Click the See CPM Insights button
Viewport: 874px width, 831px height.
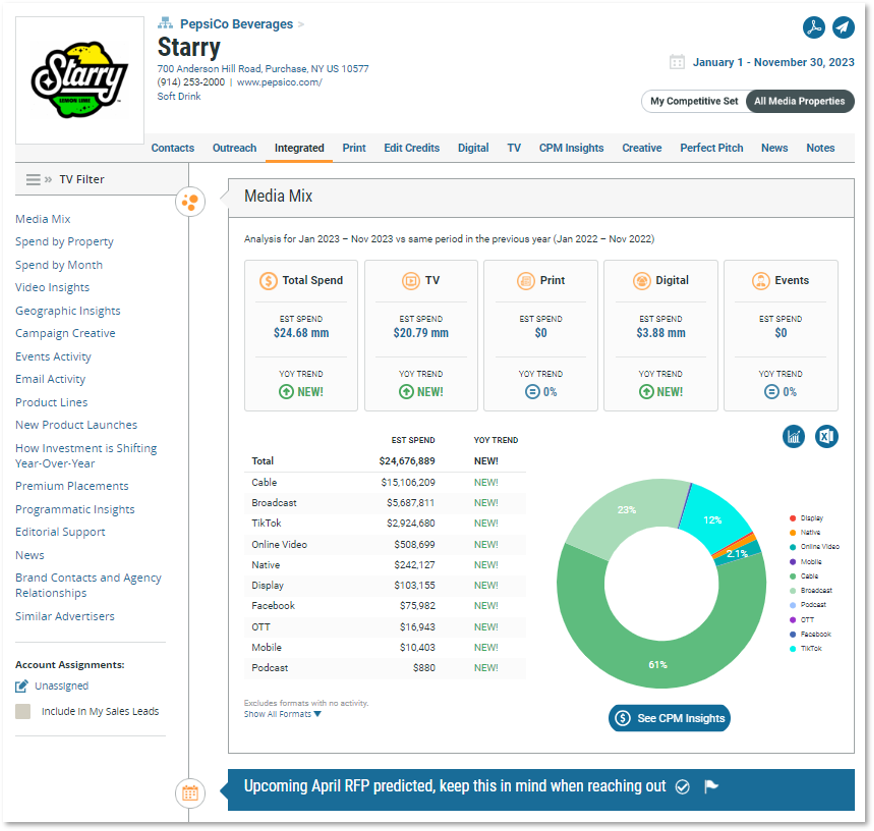(669, 718)
